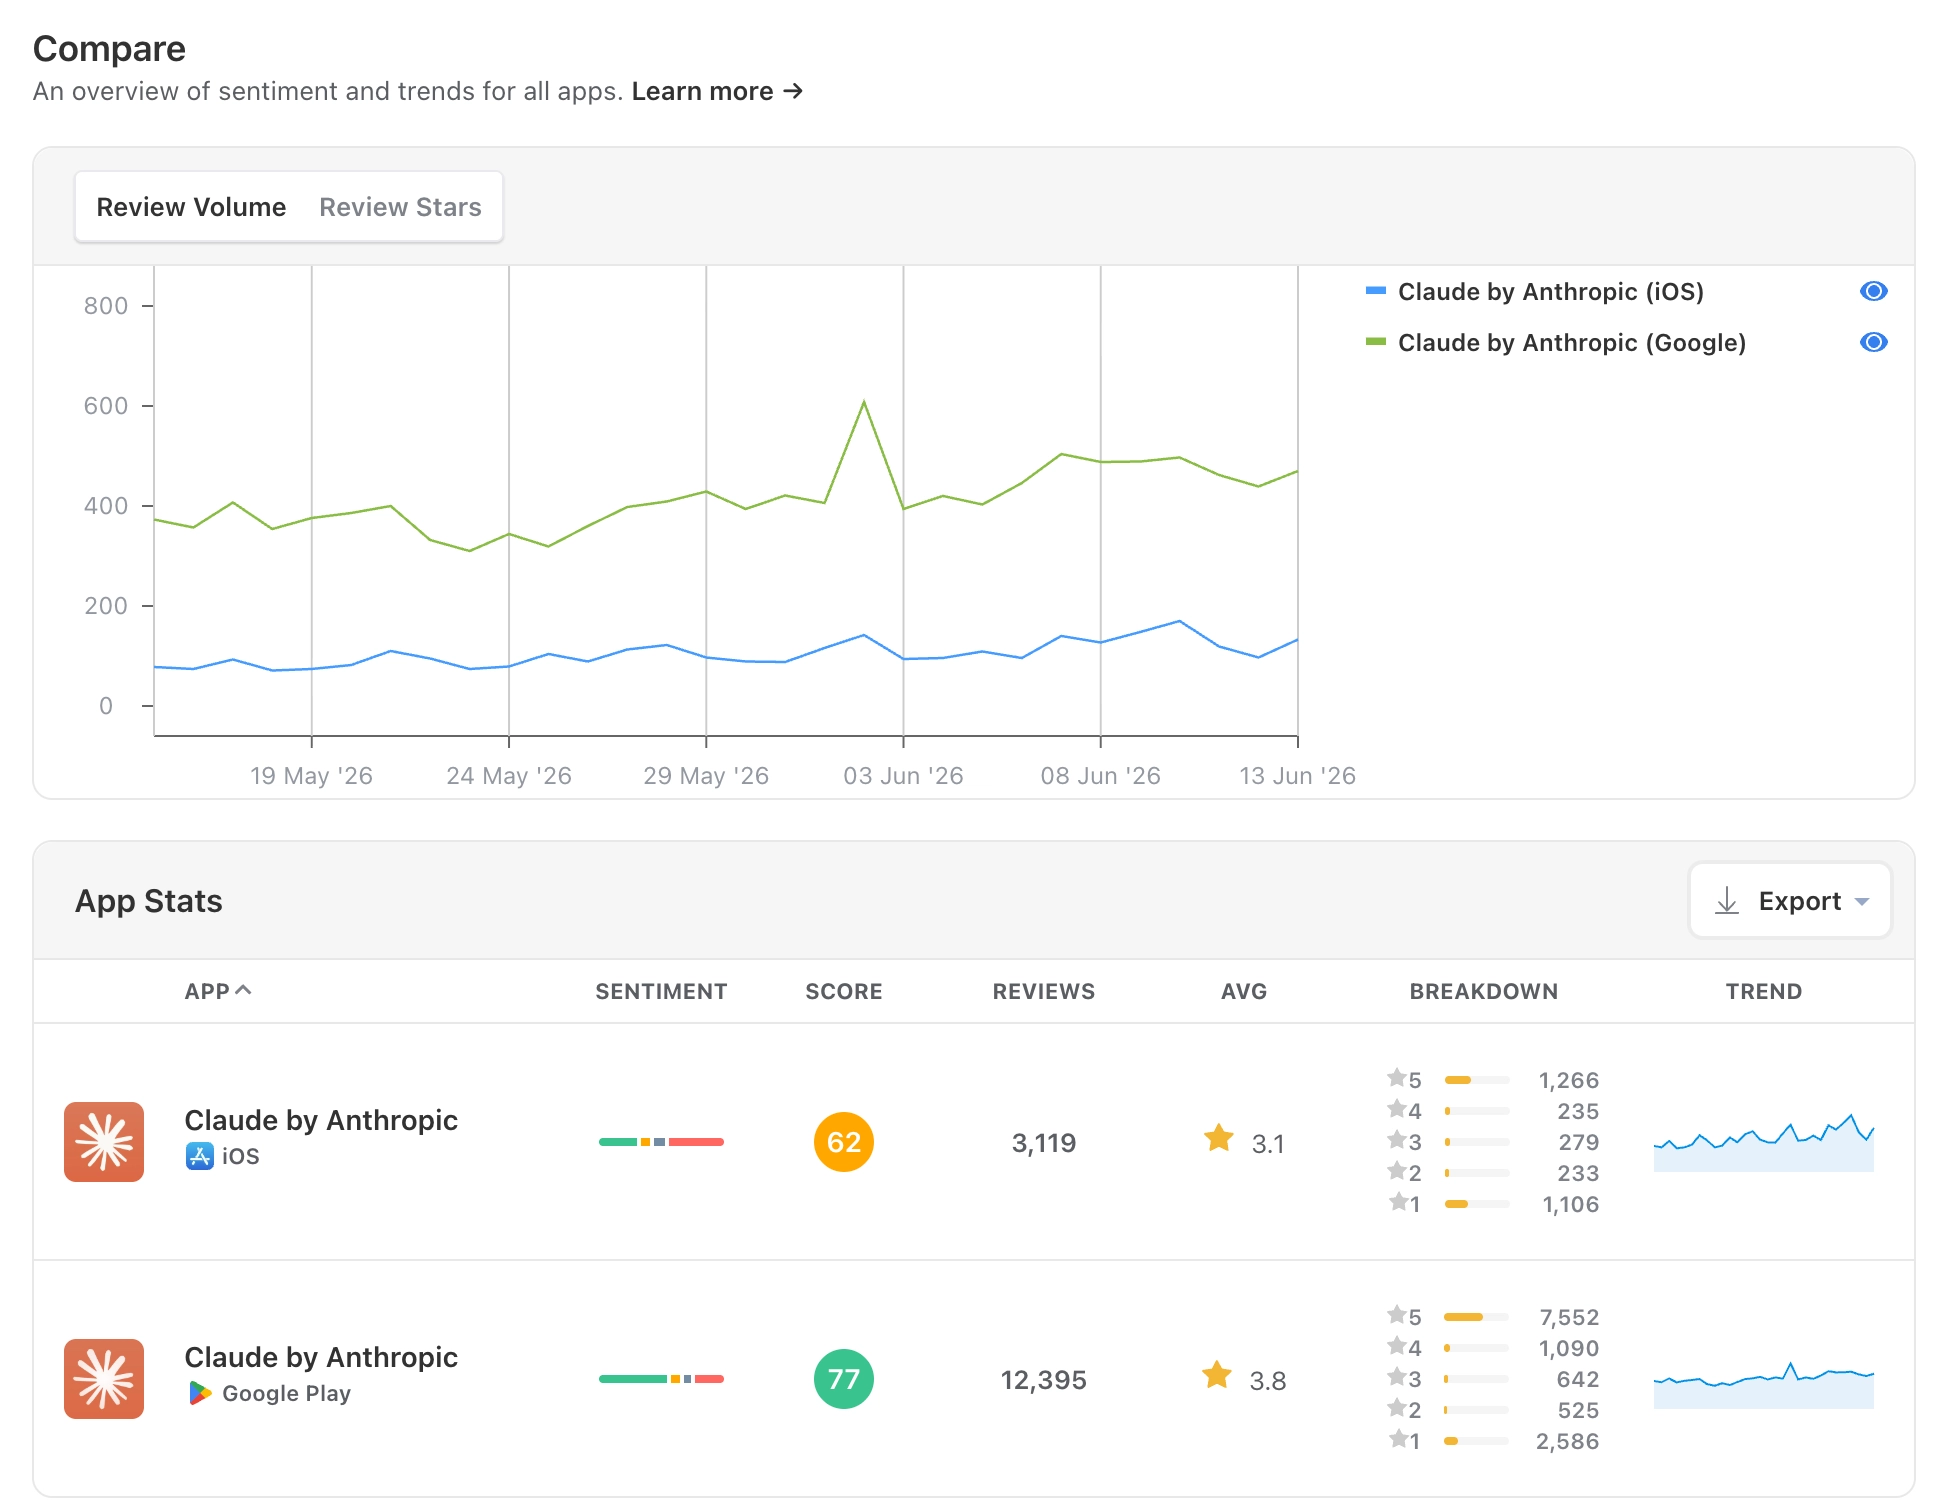The image size is (1936, 1512).
Task: Click the iOS 5-star breakdown bar
Action: pos(1477,1080)
